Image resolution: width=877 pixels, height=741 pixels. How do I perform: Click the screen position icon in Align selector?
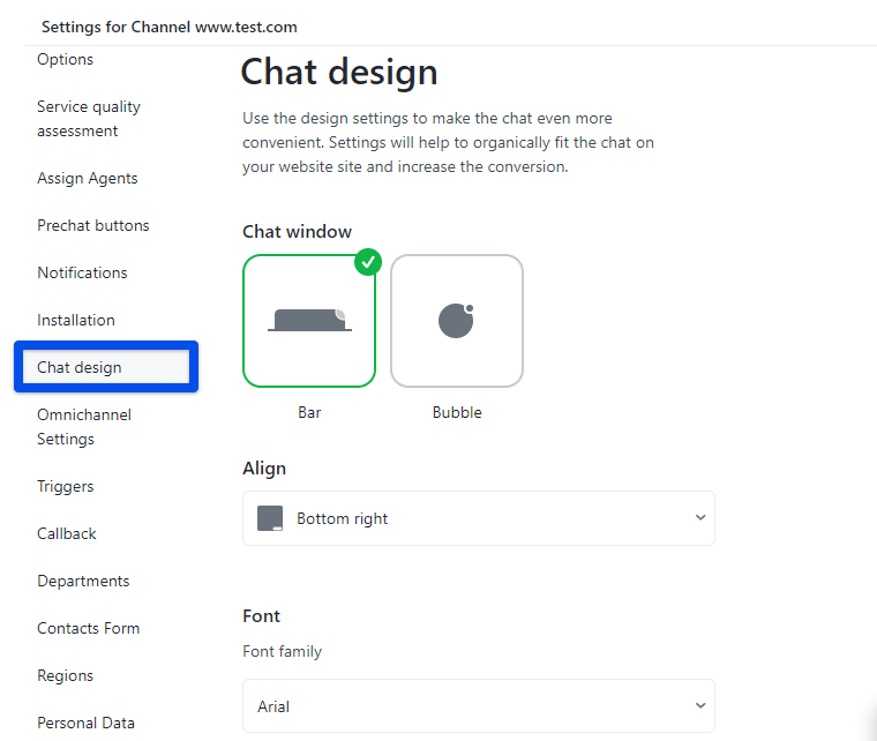point(268,518)
